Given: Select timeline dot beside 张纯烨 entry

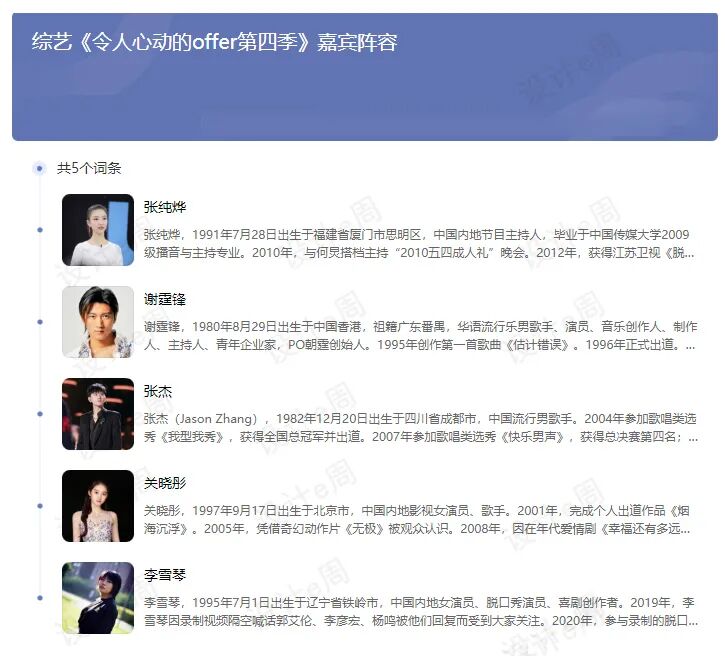Looking at the screenshot, I should click(40, 230).
